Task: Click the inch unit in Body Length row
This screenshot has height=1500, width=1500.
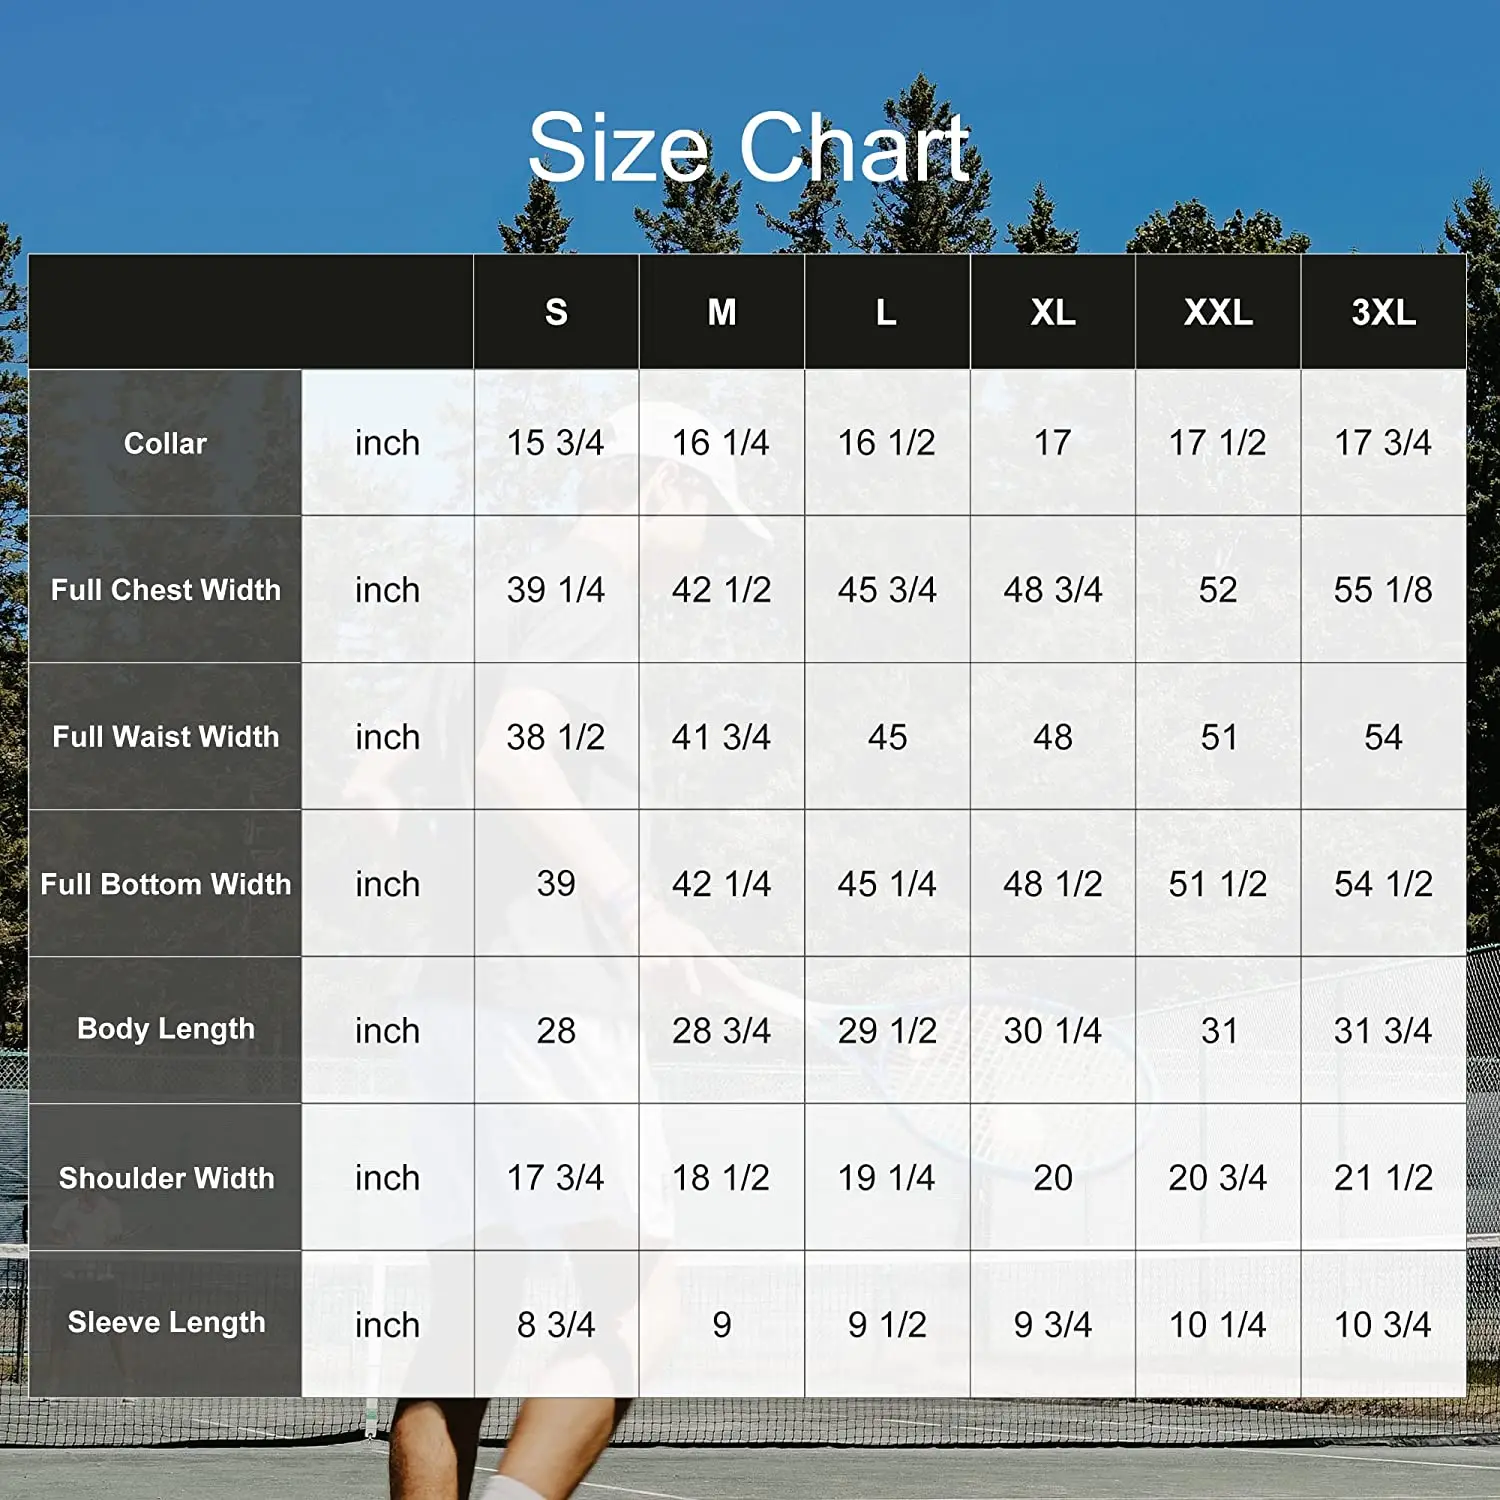Action: coord(387,1031)
